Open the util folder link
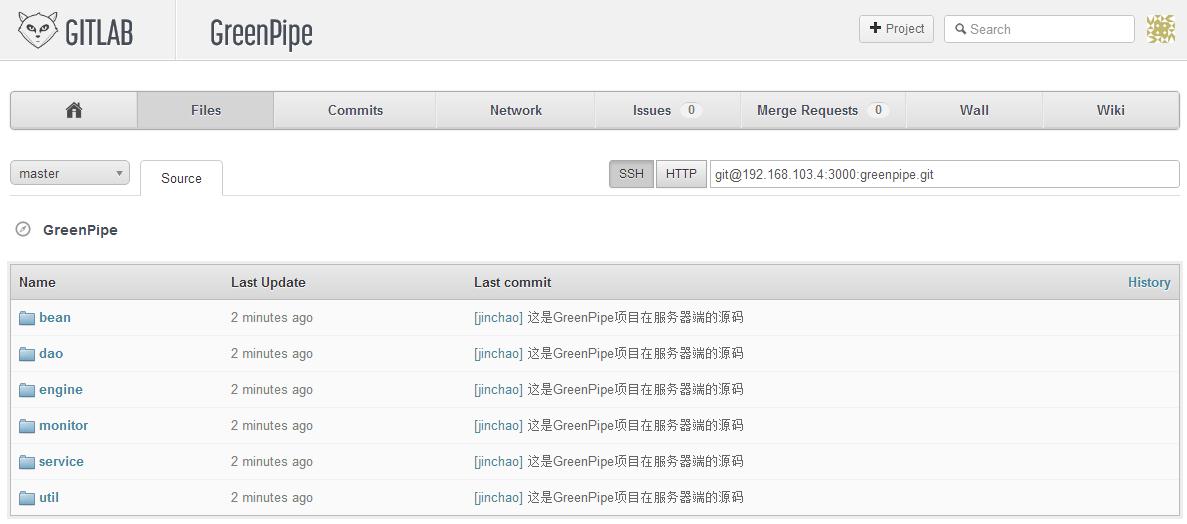The image size is (1187, 524). point(48,497)
